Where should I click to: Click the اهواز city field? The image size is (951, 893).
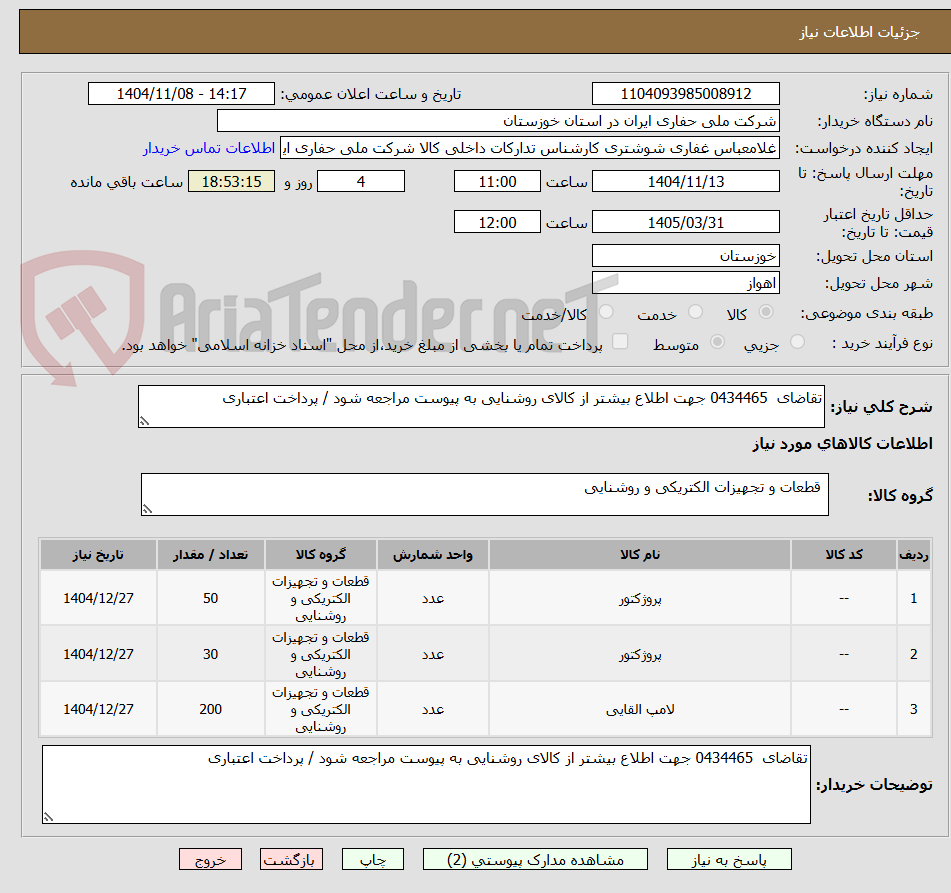click(x=686, y=282)
